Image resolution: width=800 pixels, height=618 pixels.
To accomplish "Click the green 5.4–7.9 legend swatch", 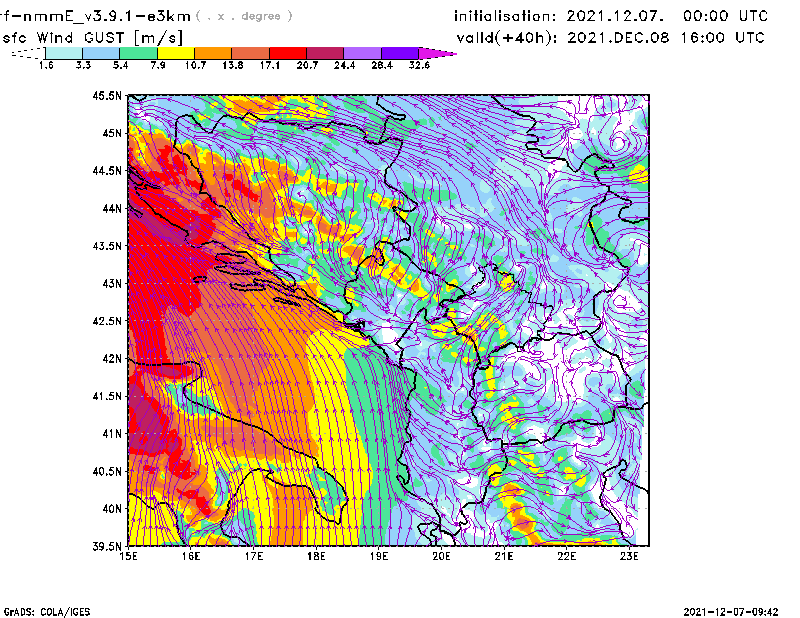I will coord(138,53).
